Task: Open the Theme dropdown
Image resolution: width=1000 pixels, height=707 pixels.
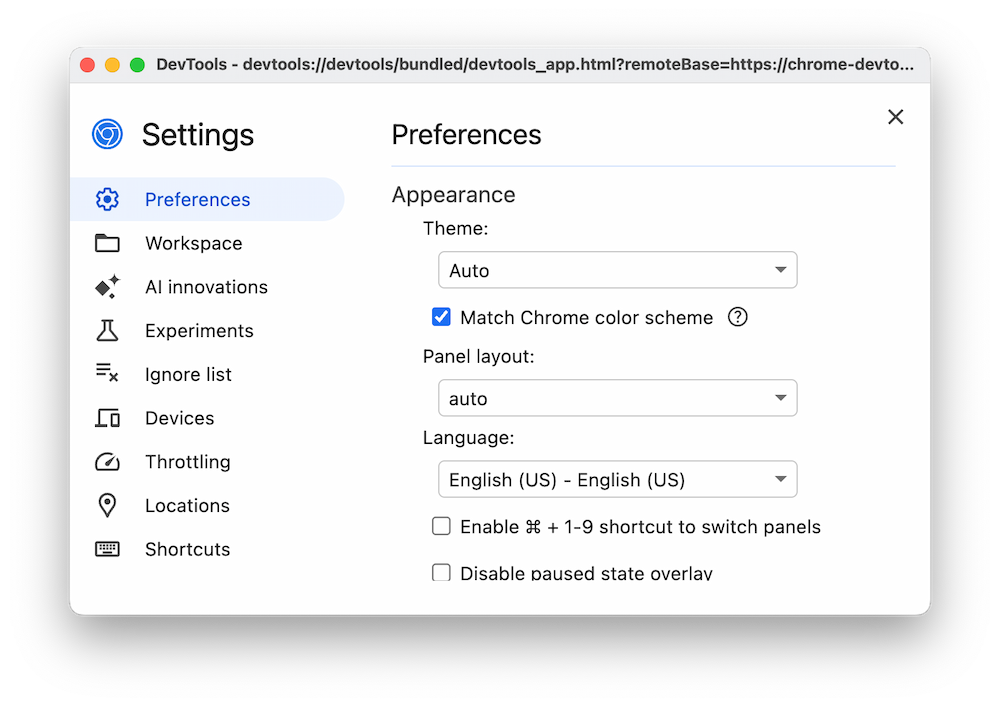Action: 617,270
